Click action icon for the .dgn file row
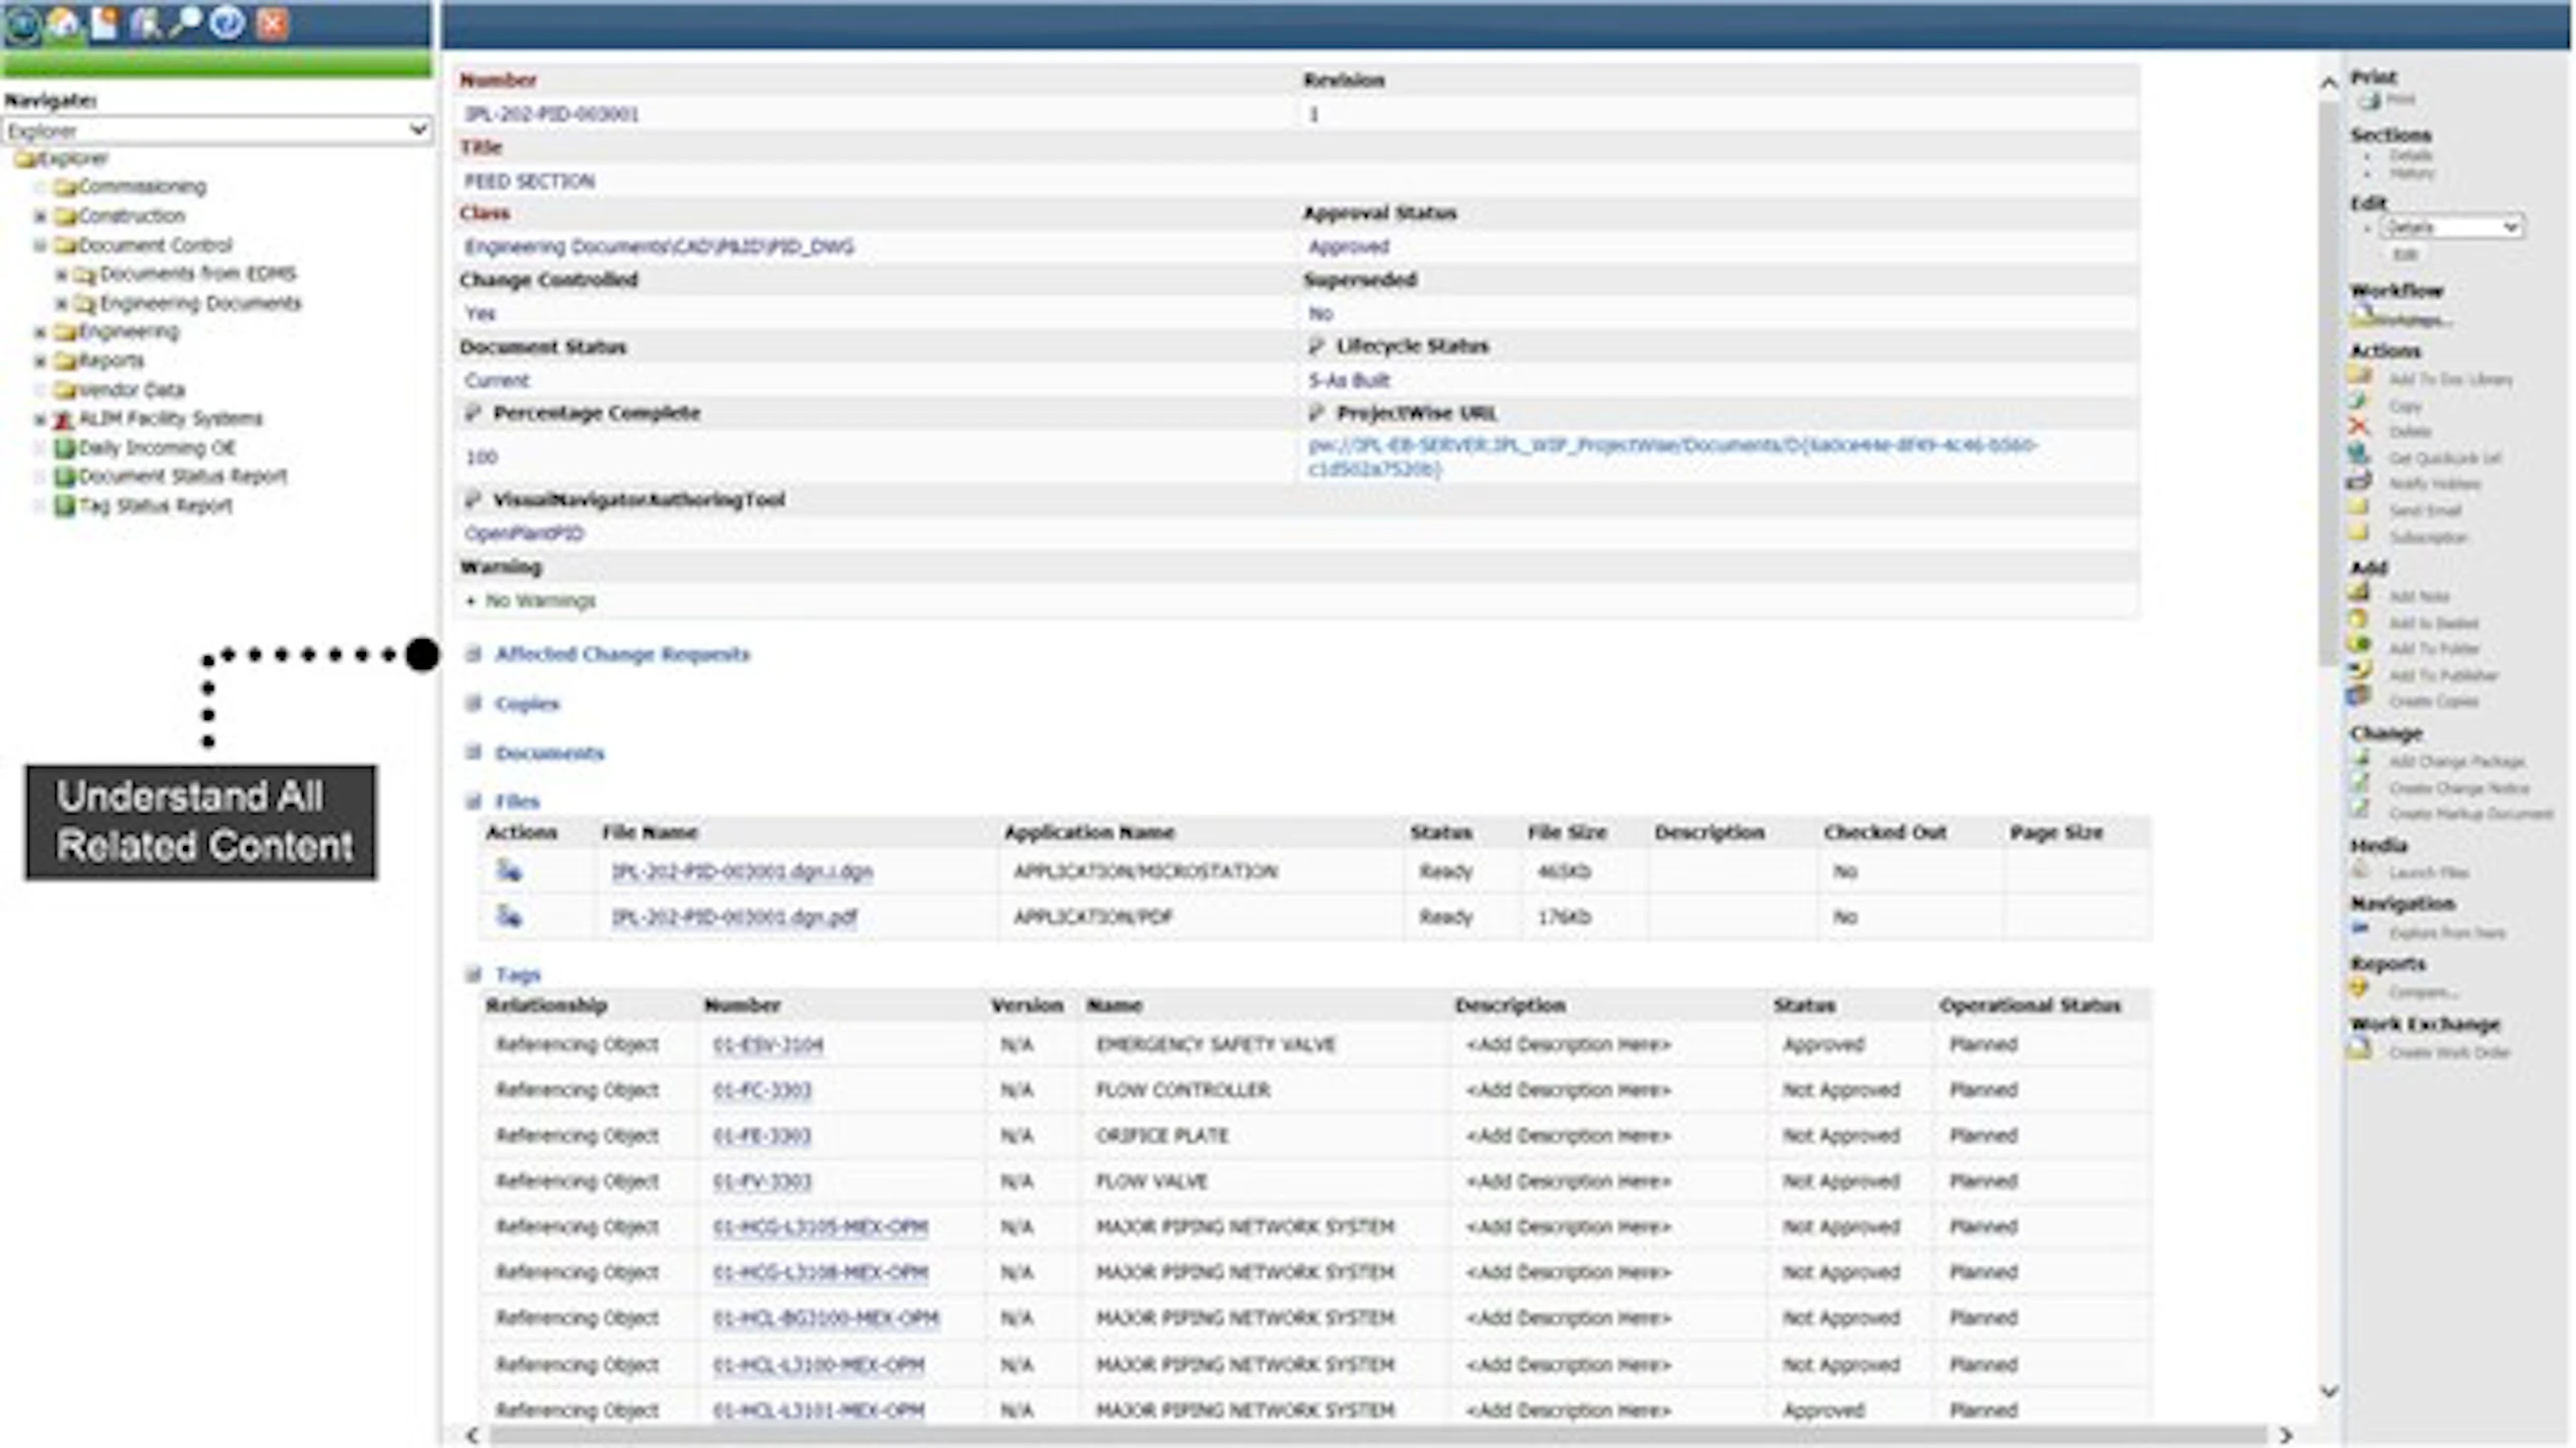The height and width of the screenshot is (1448, 2576). (x=509, y=871)
